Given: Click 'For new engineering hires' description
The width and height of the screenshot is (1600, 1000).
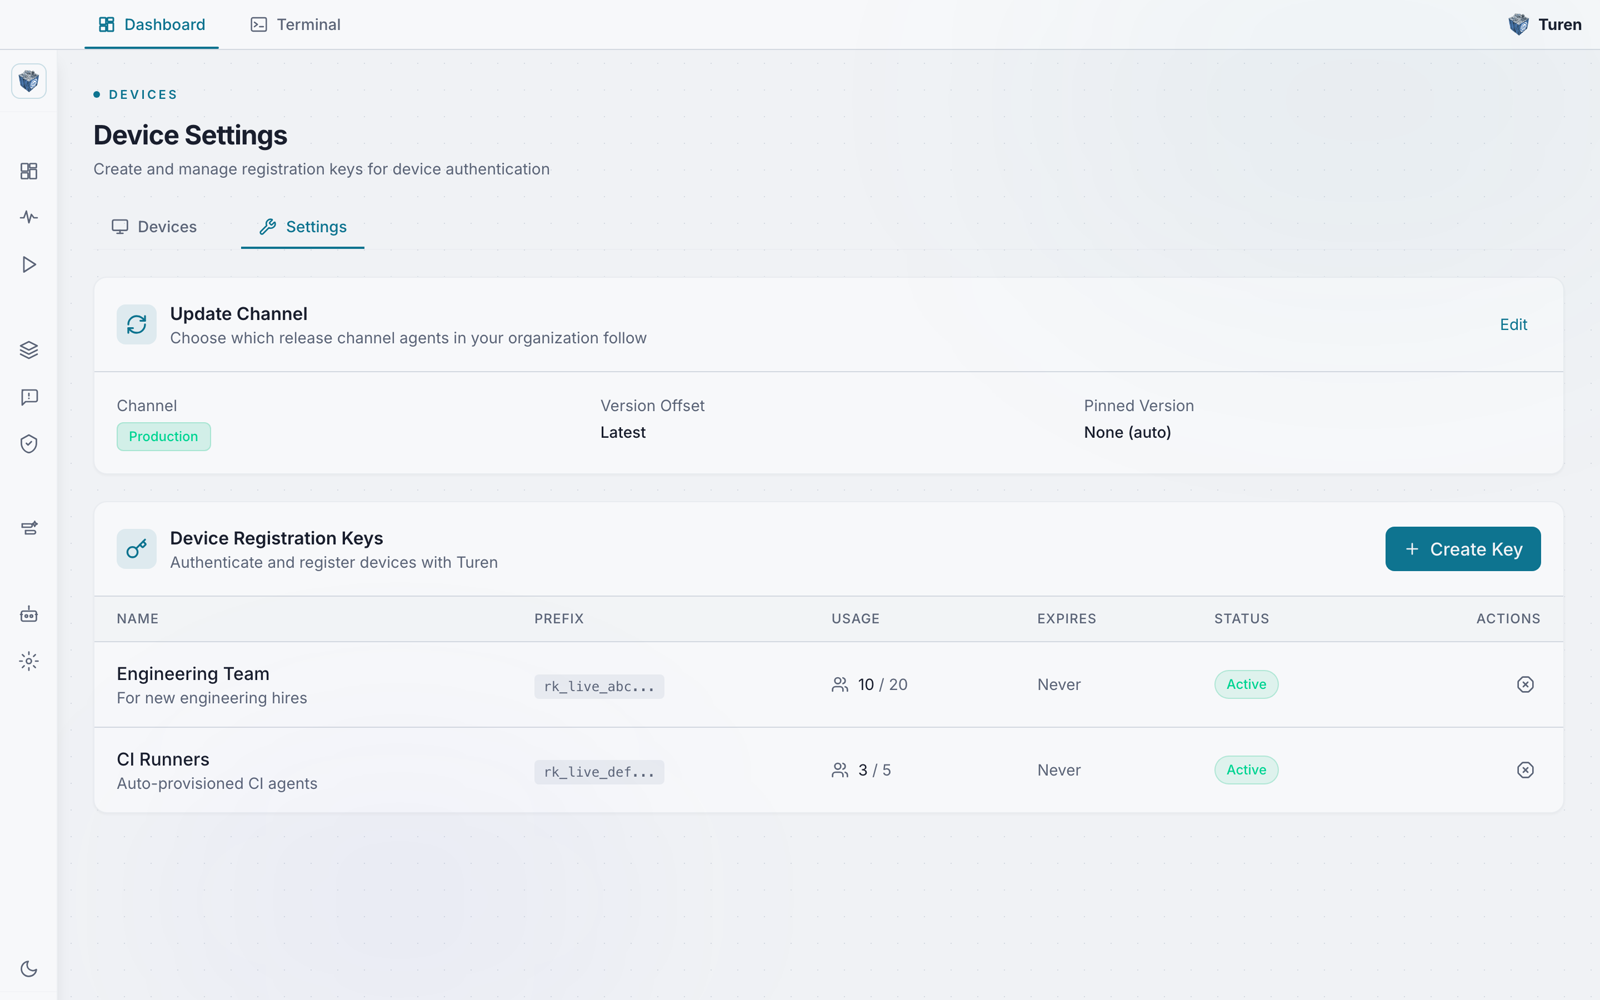Looking at the screenshot, I should [x=212, y=698].
